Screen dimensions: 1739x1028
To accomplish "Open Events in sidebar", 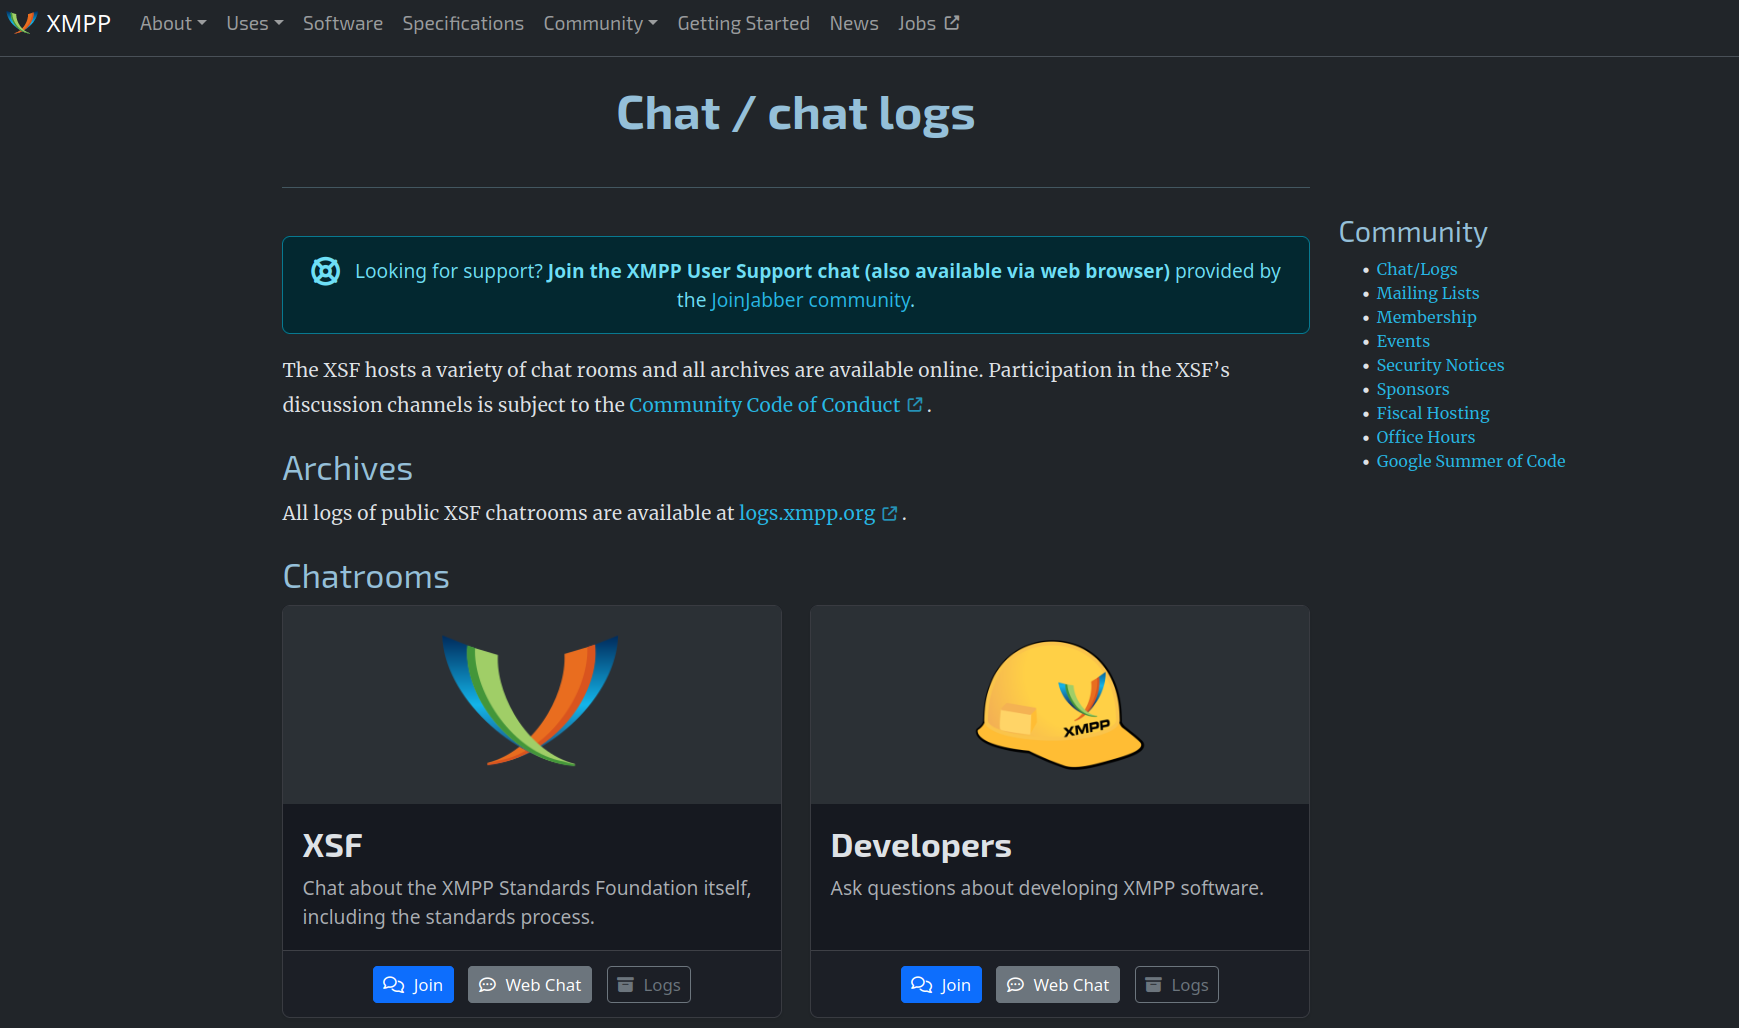I will point(1403,341).
